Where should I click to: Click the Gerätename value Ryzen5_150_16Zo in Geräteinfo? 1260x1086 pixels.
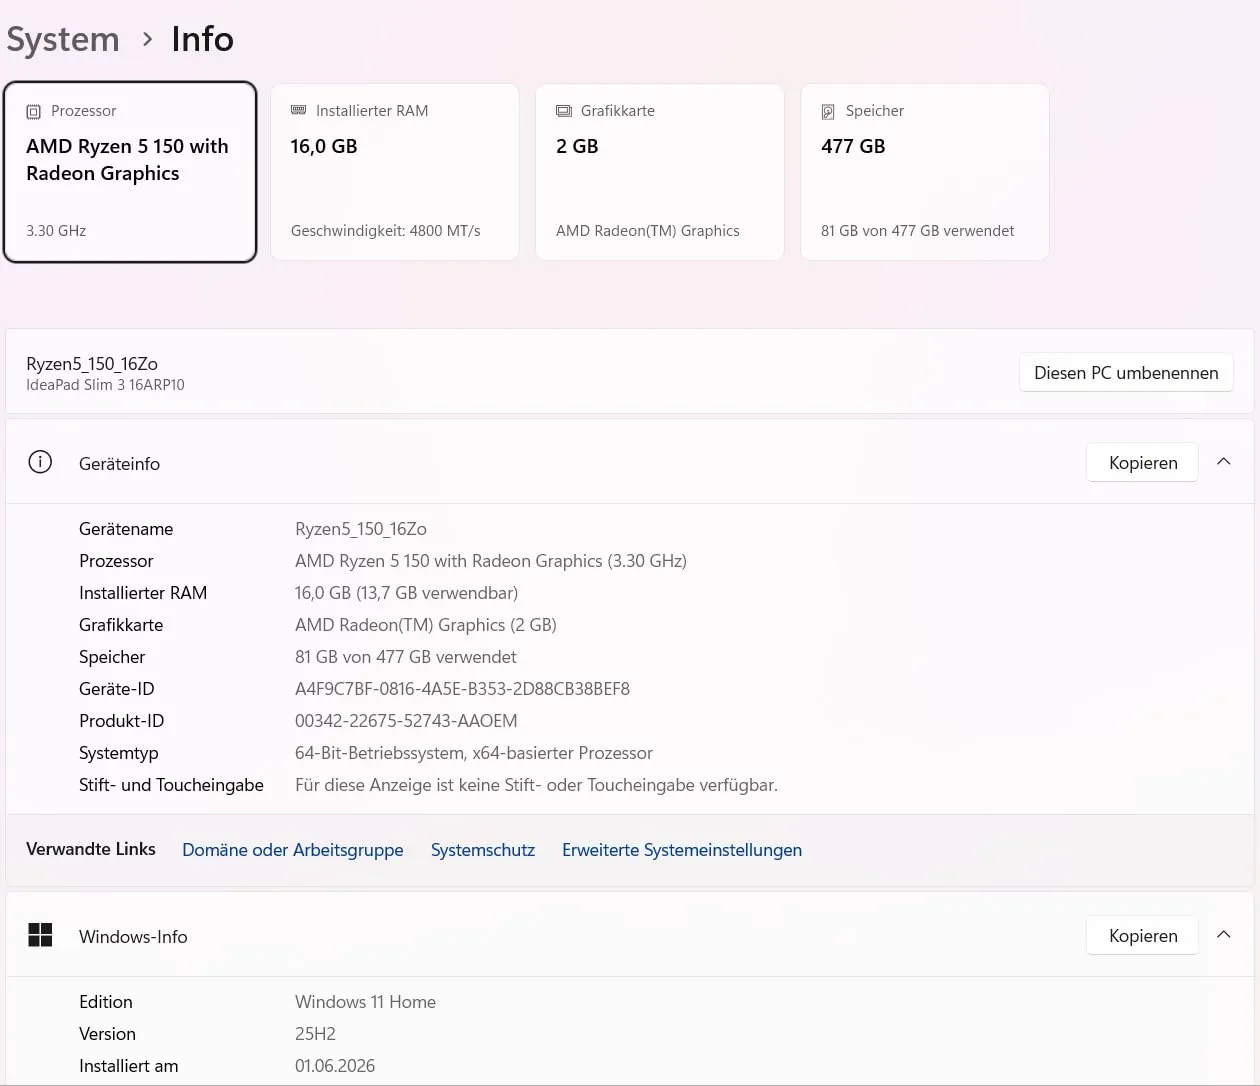pos(361,529)
